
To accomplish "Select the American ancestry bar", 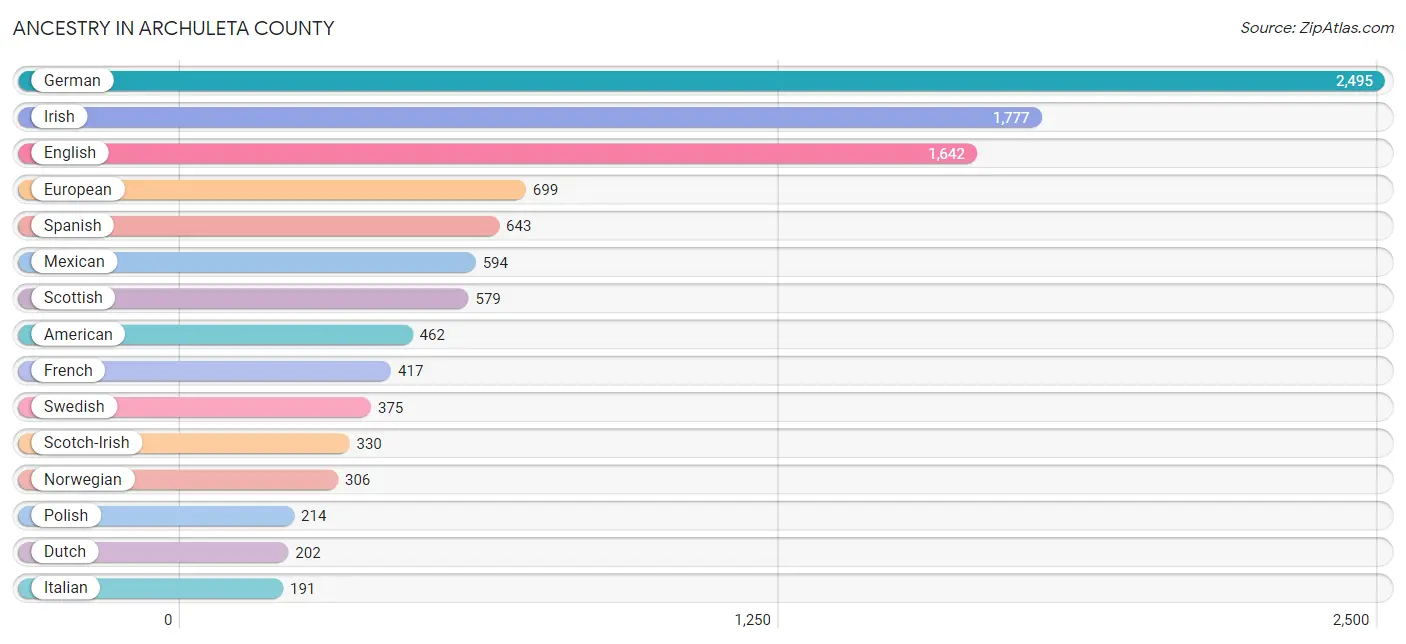I will [x=216, y=335].
